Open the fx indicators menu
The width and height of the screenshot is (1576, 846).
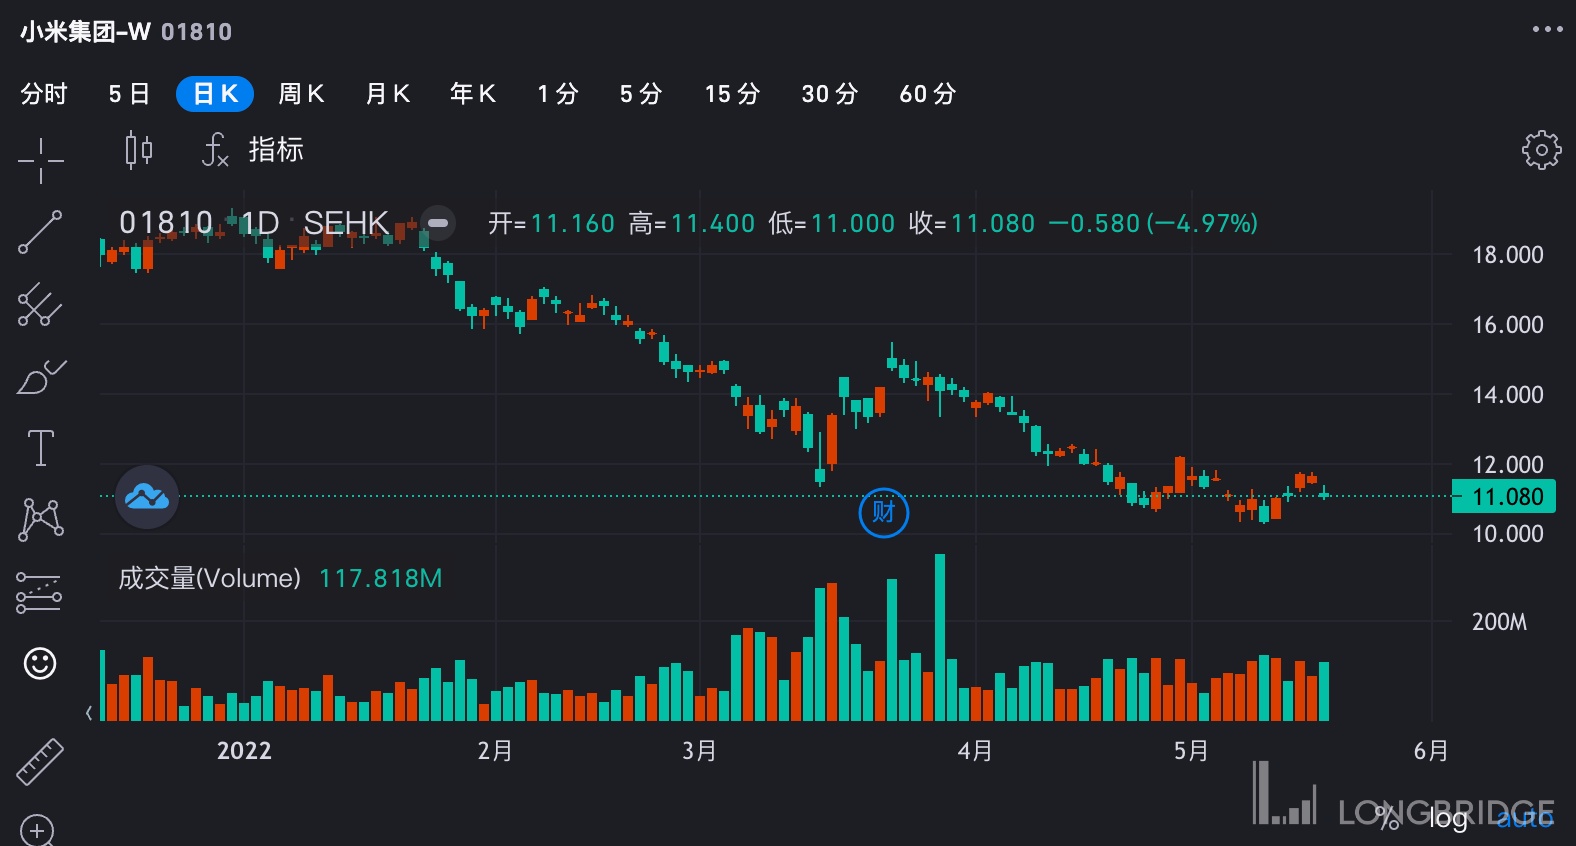click(x=215, y=150)
